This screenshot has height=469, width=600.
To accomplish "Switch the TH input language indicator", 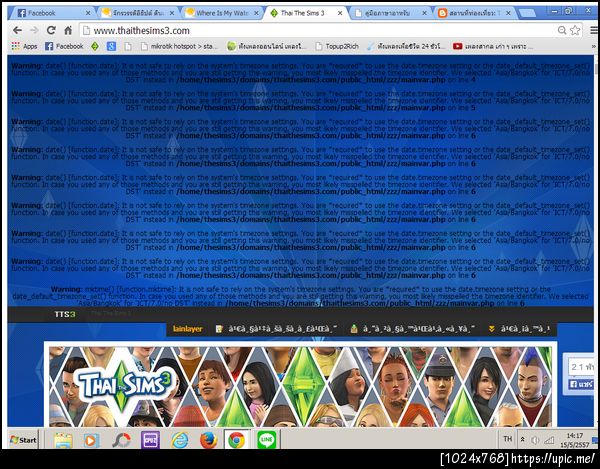I will coord(507,439).
